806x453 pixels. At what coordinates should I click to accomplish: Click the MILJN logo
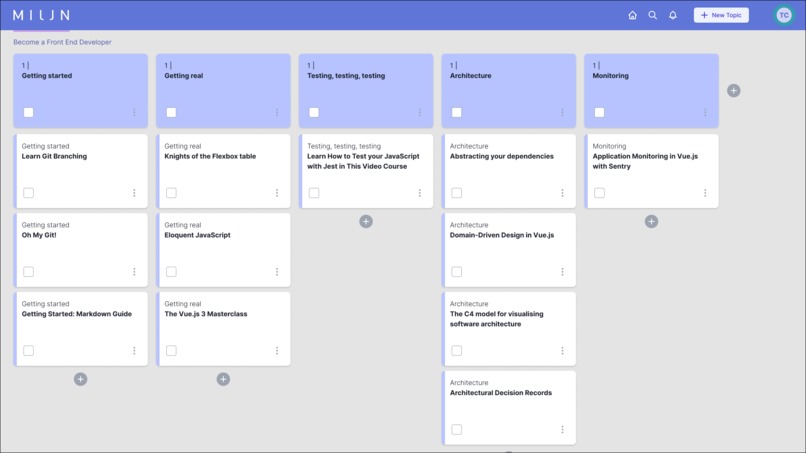click(41, 15)
